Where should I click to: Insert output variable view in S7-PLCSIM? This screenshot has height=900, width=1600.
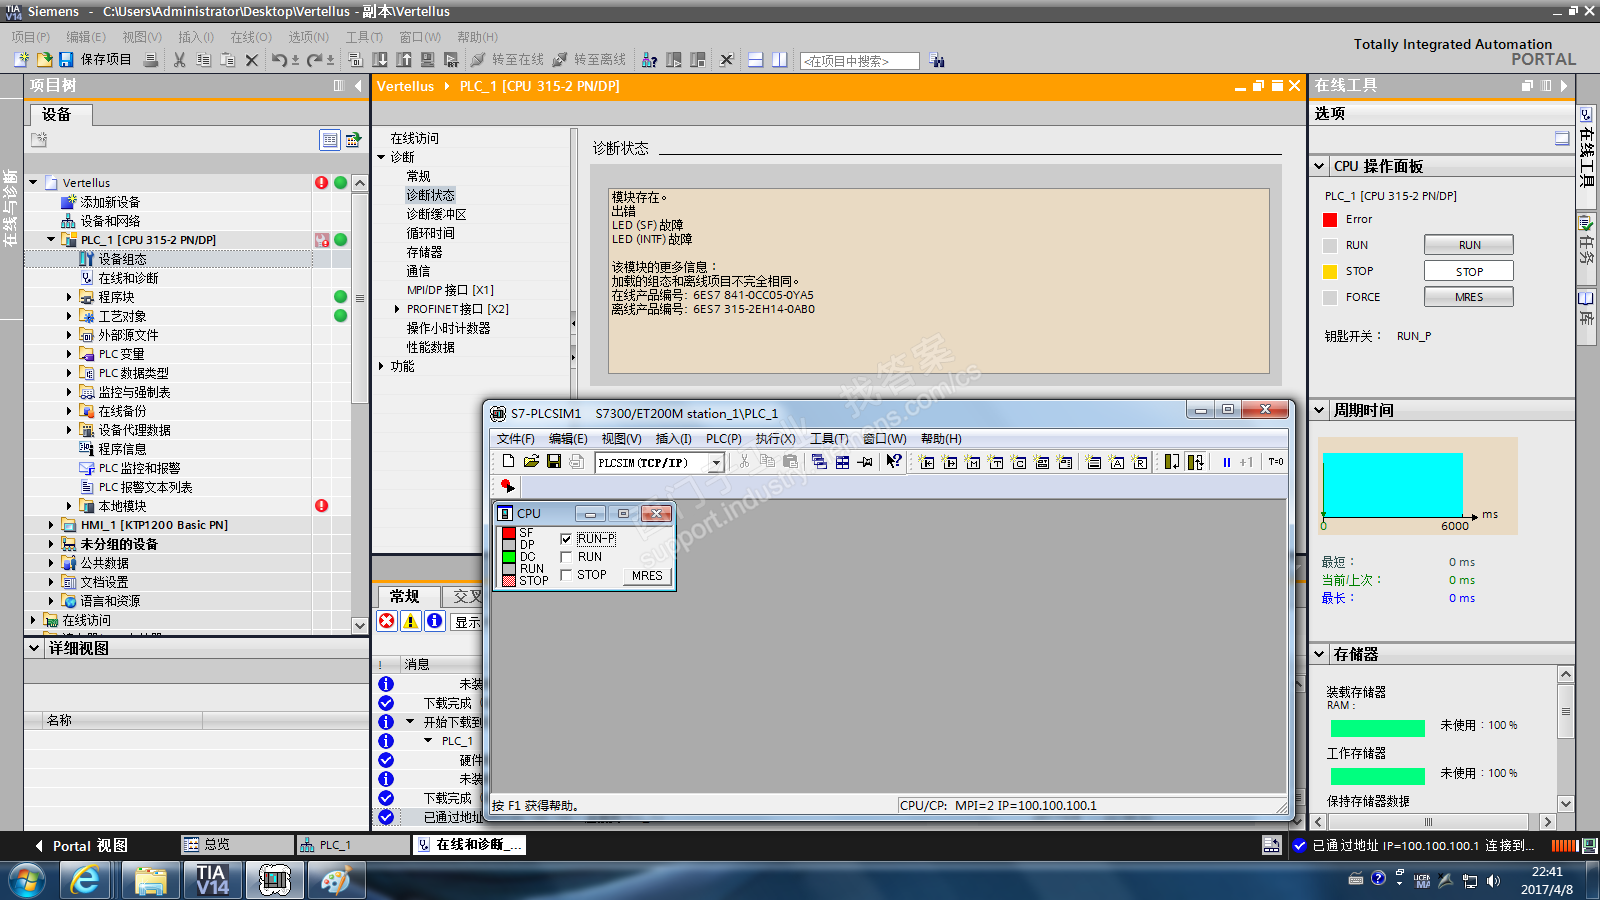tap(950, 462)
